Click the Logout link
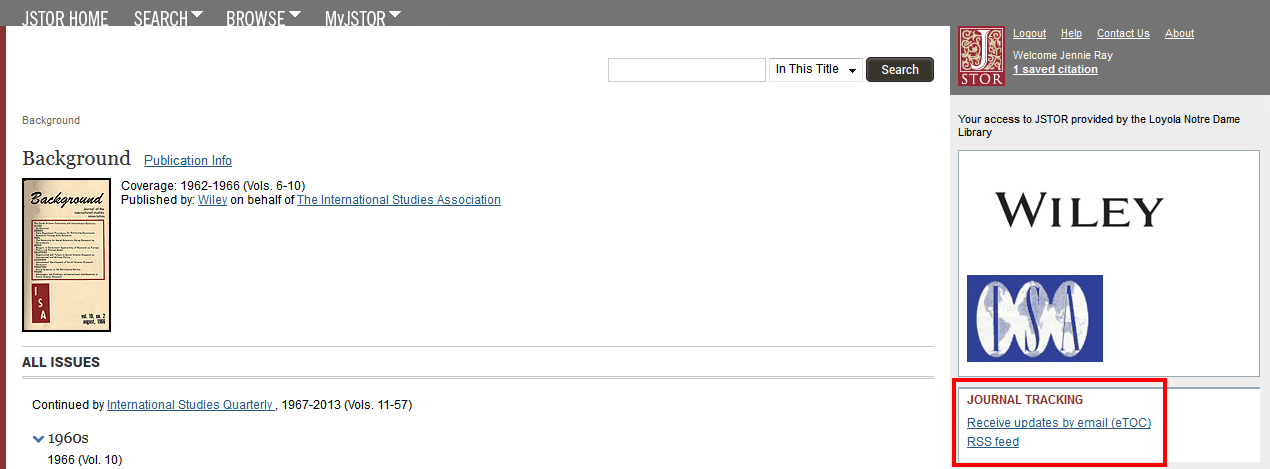Screen dimensions: 1270x469 tap(1029, 33)
